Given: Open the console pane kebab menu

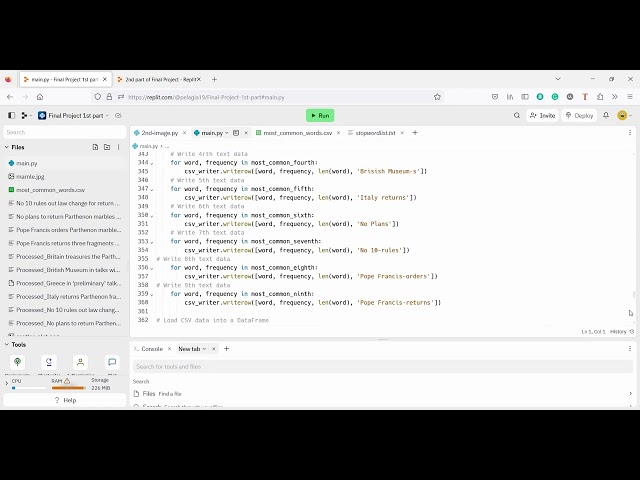Looking at the screenshot, I should point(630,349).
